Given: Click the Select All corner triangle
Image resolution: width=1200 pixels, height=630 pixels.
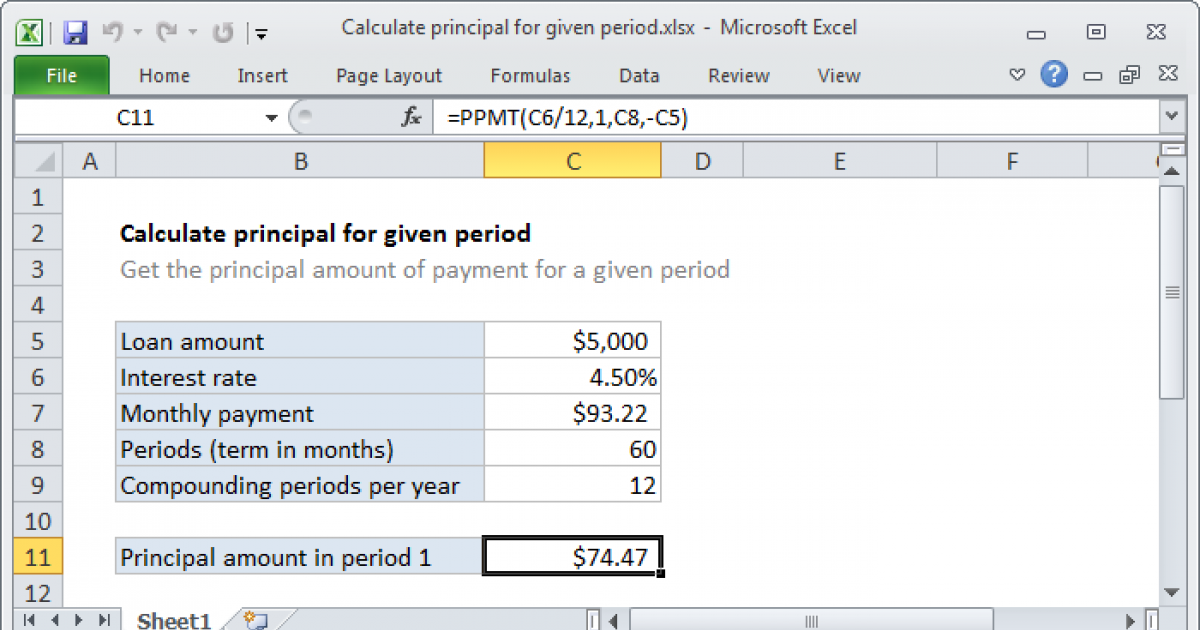Looking at the screenshot, I should [x=40, y=161].
